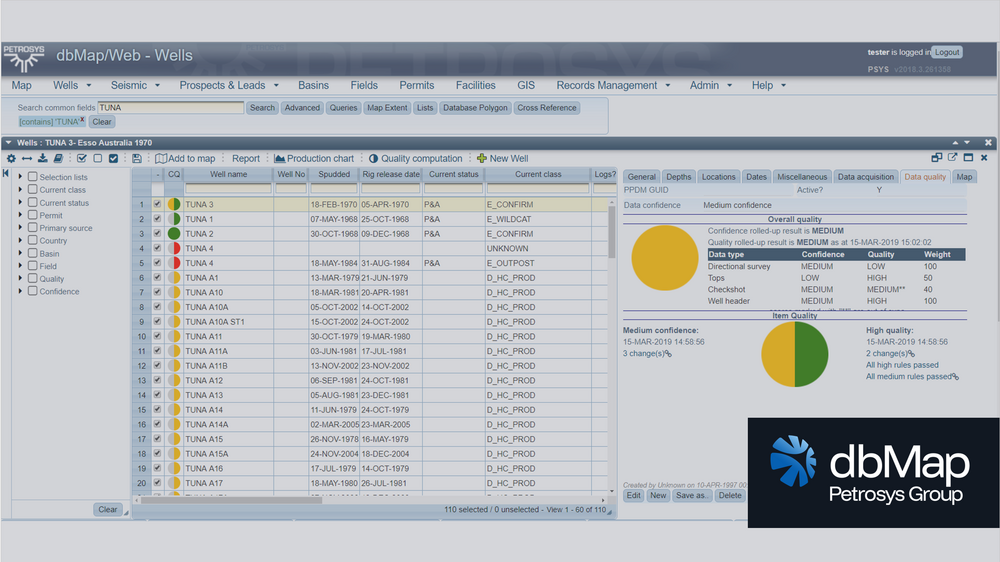This screenshot has width=1000, height=562.
Task: Click the filled checkbox invert-selection toolbar icon
Action: click(x=114, y=158)
